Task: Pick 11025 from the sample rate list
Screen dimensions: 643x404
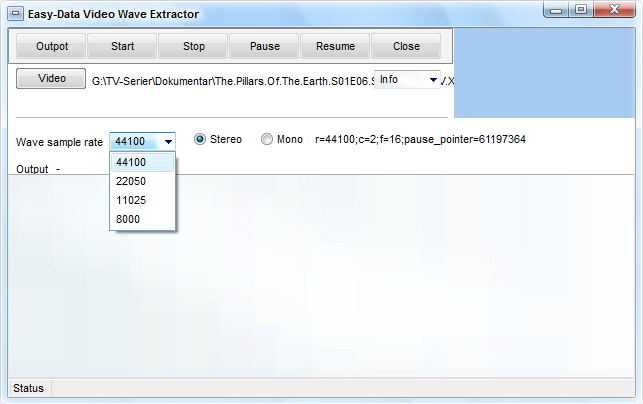Action: [x=142, y=200]
